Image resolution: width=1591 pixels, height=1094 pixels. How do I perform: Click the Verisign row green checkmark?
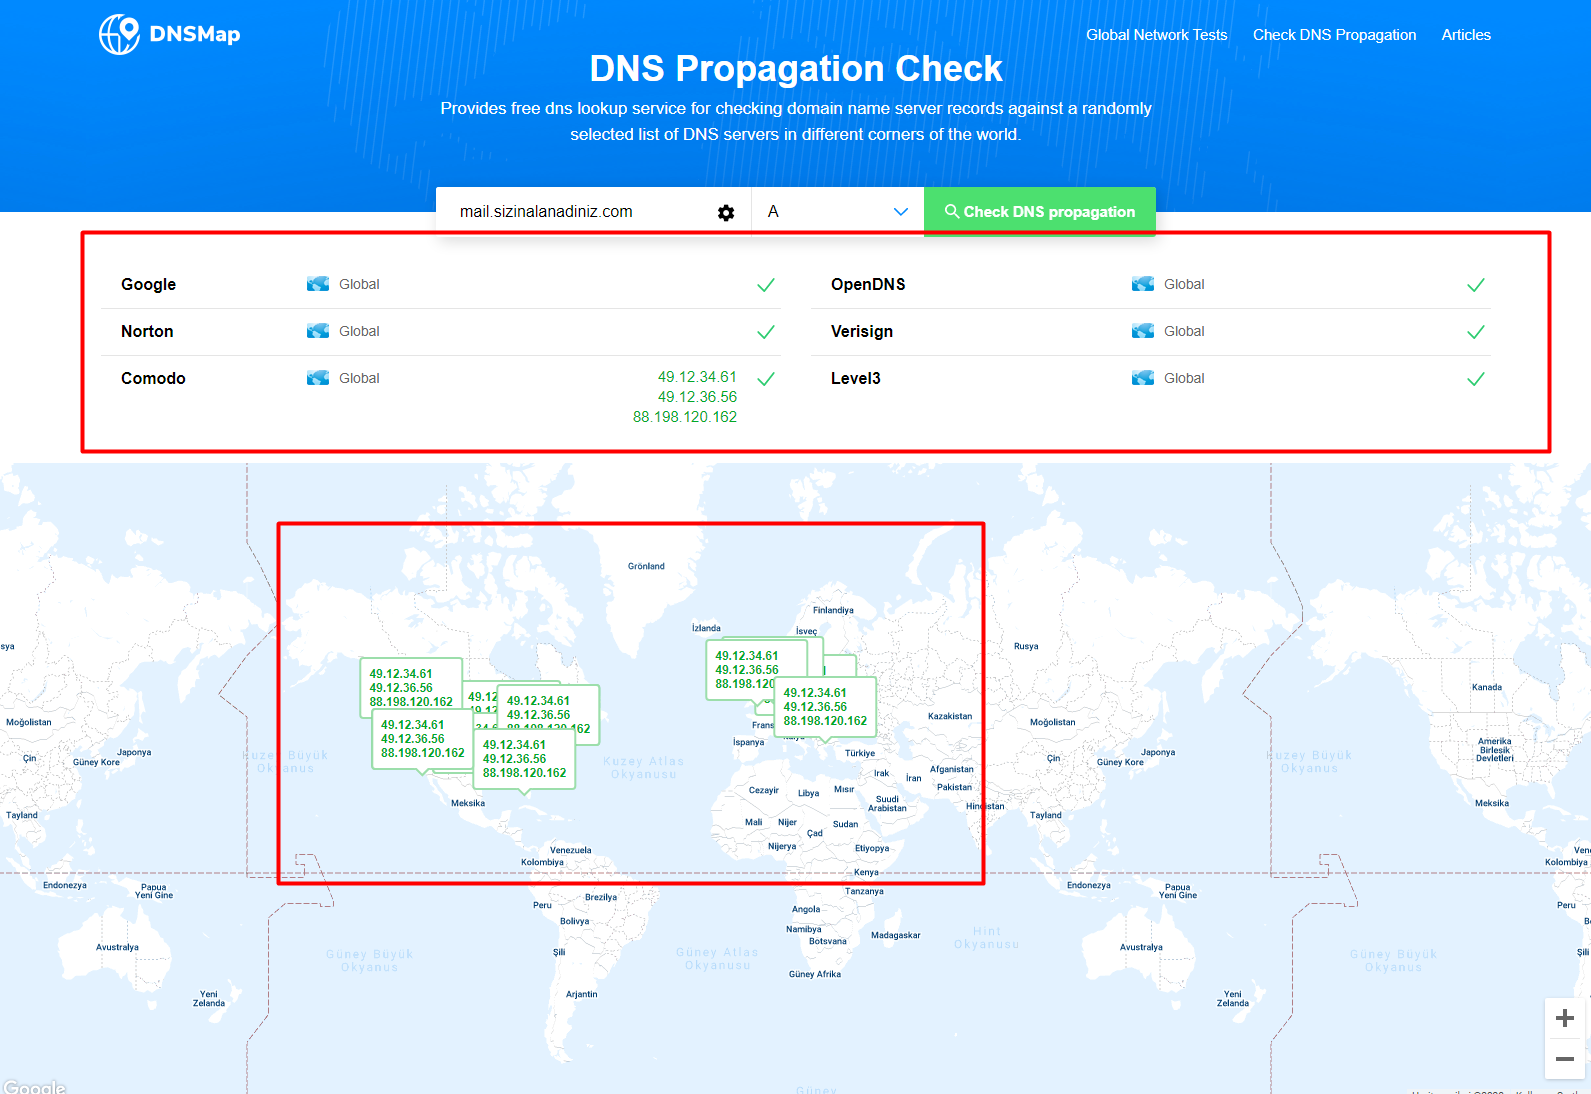pyautogui.click(x=1476, y=332)
